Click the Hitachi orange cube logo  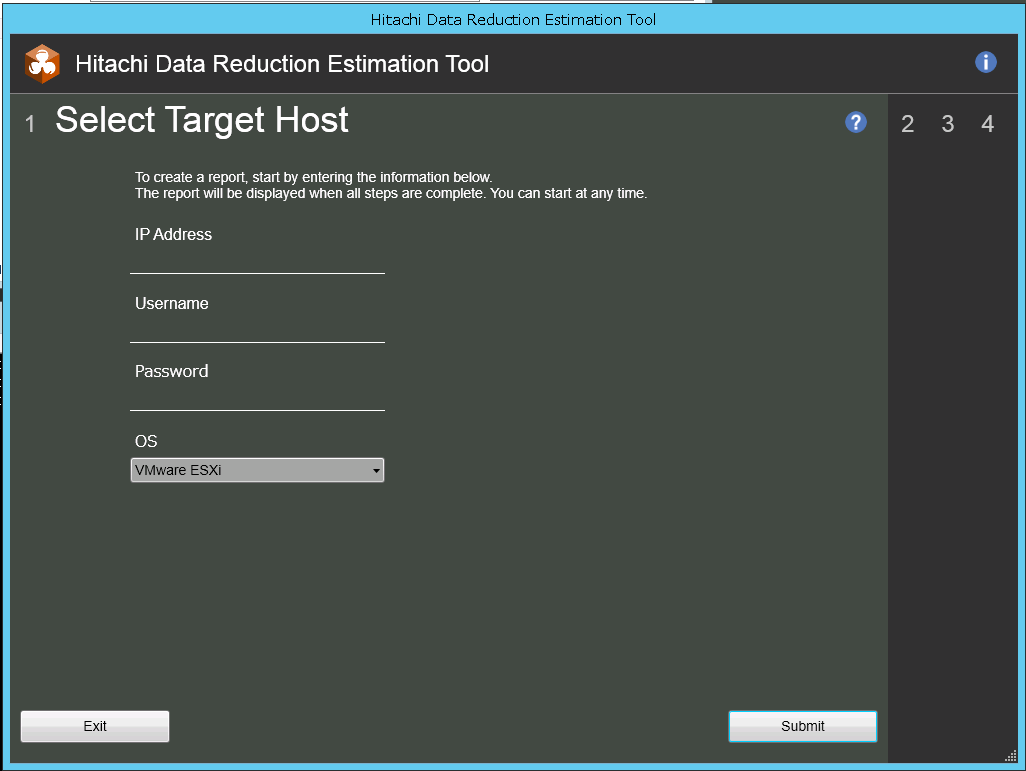43,63
